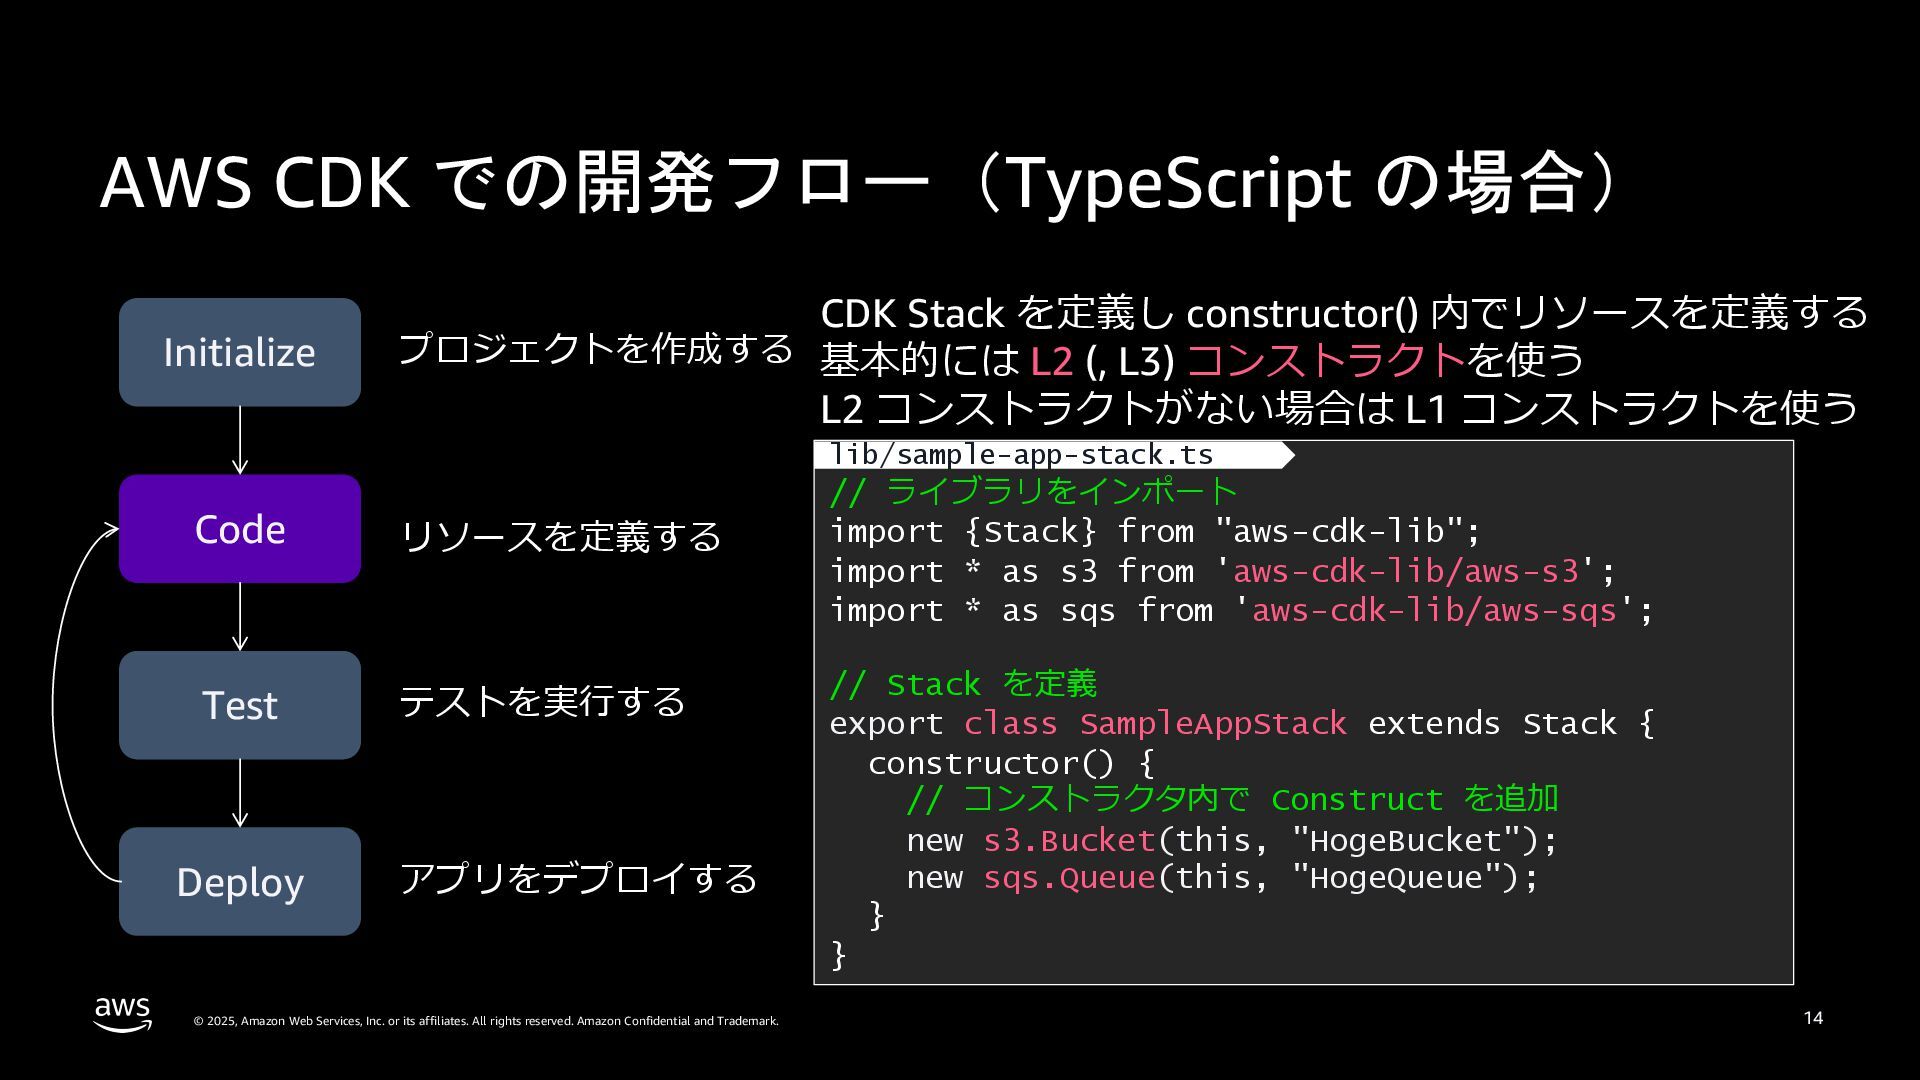The width and height of the screenshot is (1920, 1080).
Task: Click the Deploy step box
Action: (240, 881)
